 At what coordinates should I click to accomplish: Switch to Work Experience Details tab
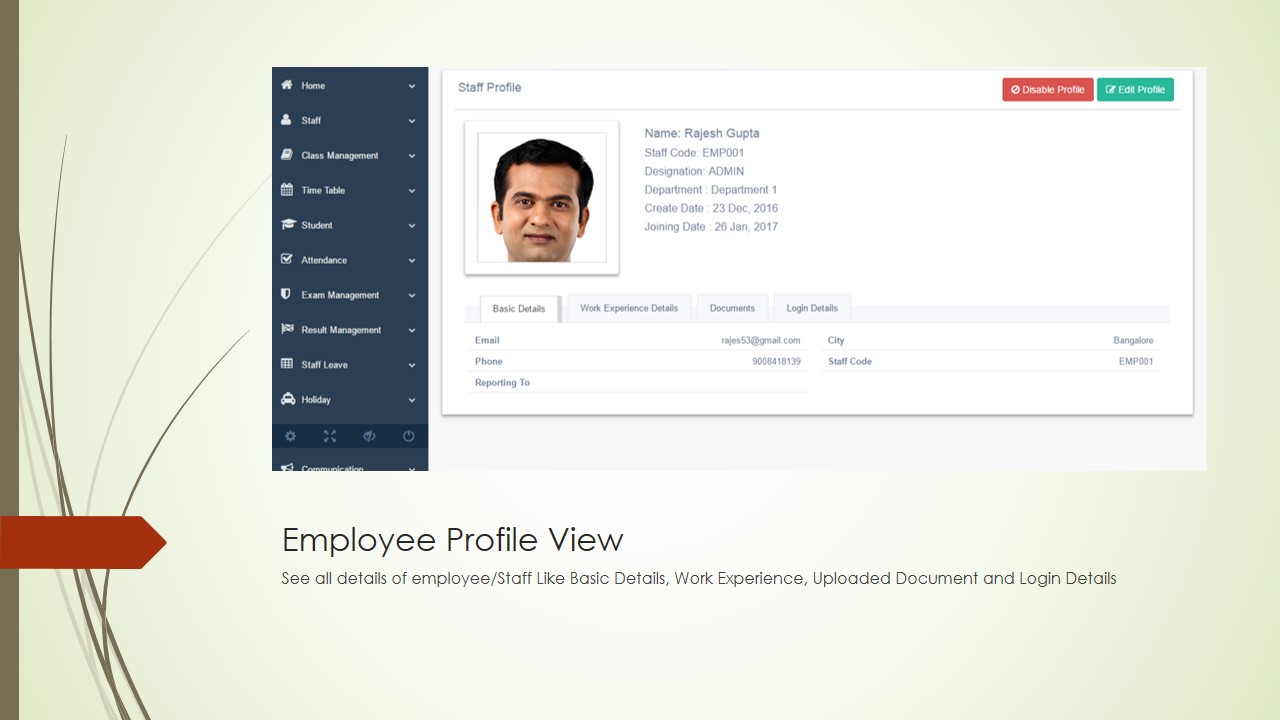629,308
